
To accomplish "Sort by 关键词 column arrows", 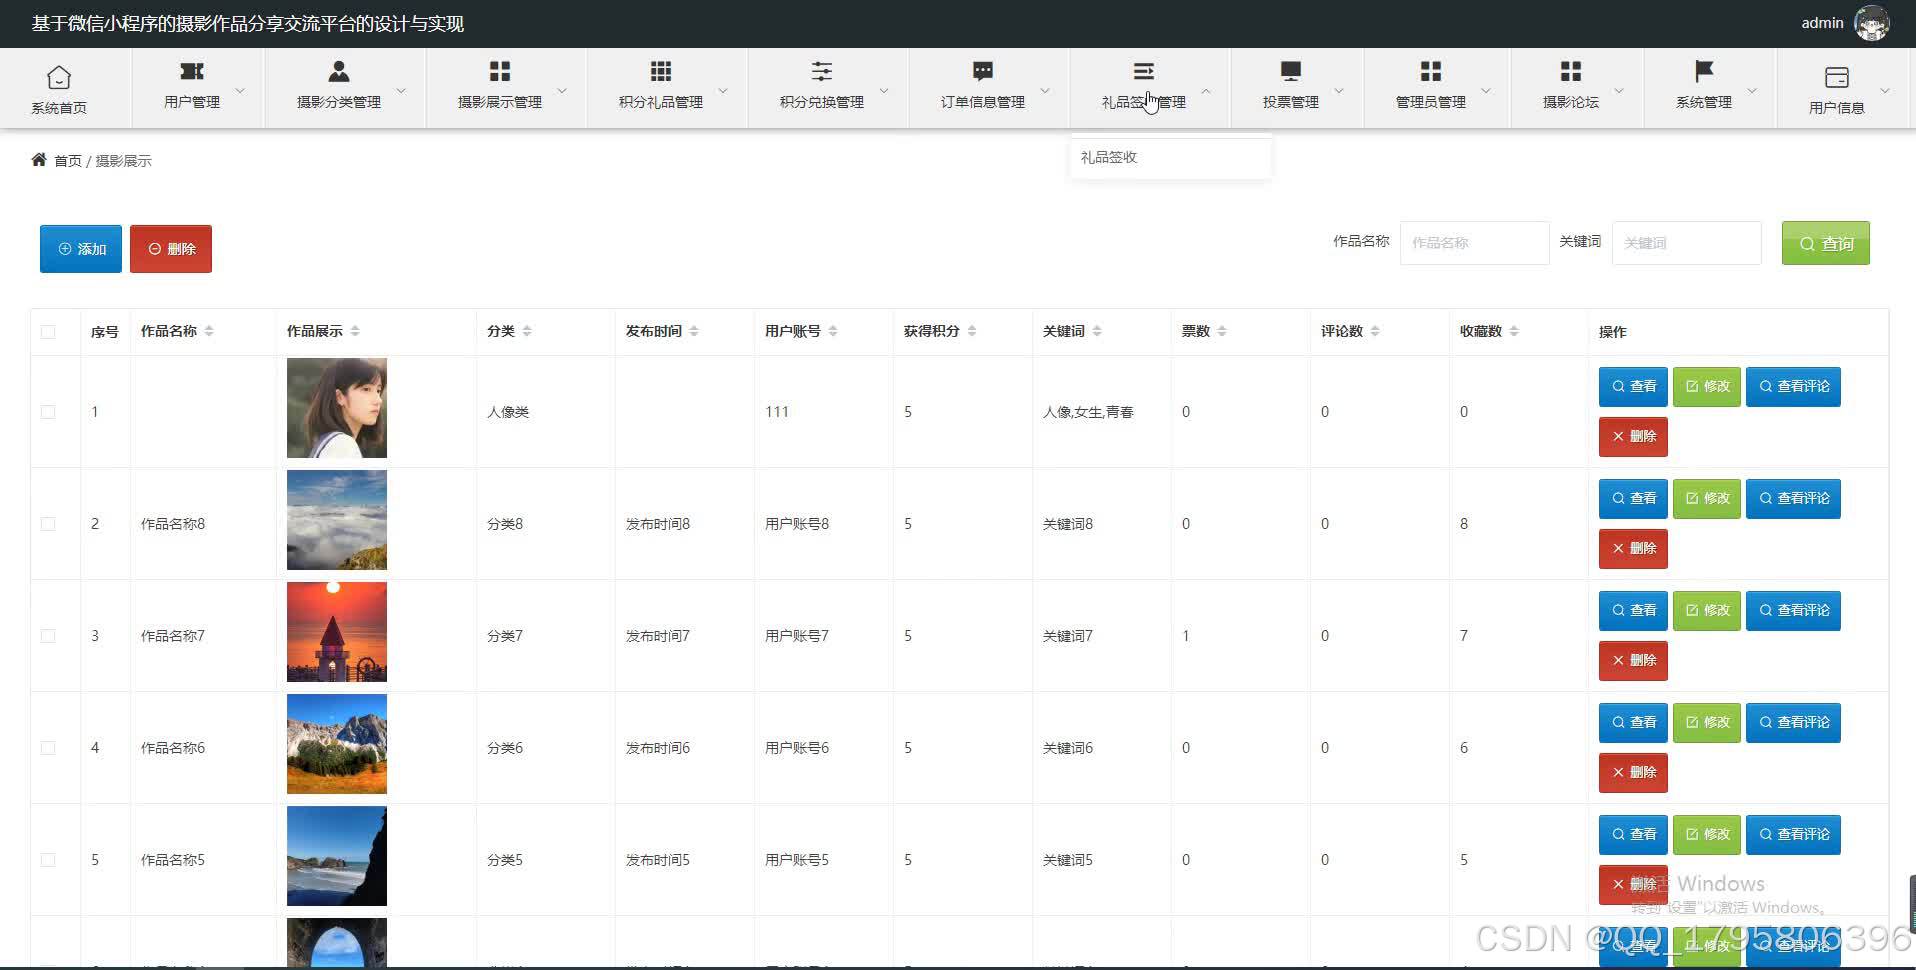I will tap(1097, 331).
